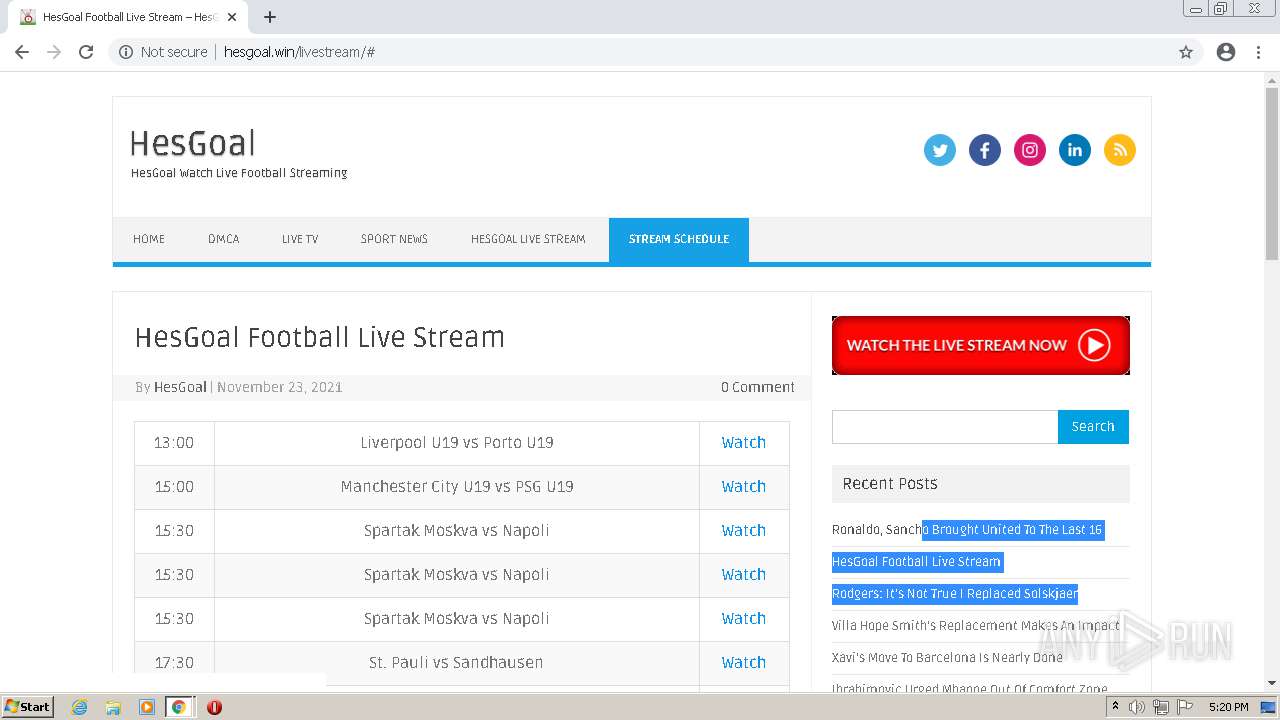The height and width of the screenshot is (720, 1280).
Task: Open Xavi's Move To Barcelona post
Action: (x=947, y=657)
